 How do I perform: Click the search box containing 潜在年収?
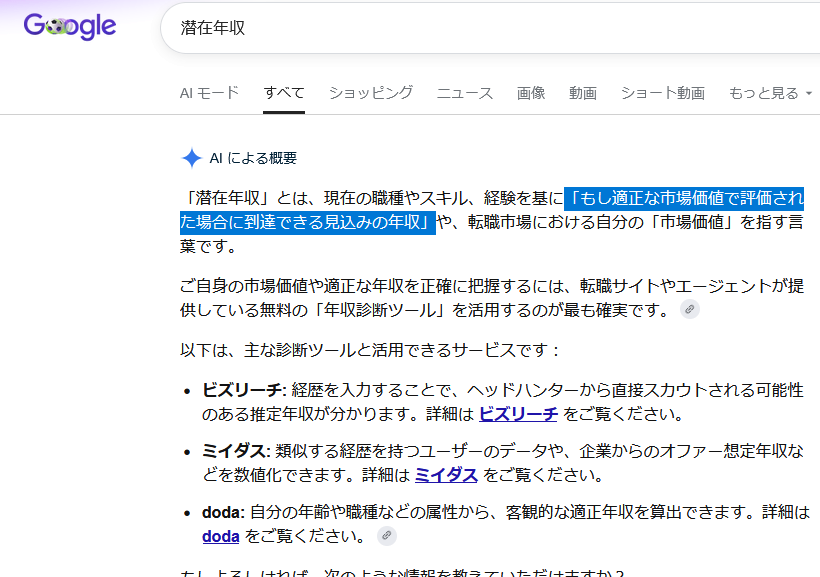[490, 28]
